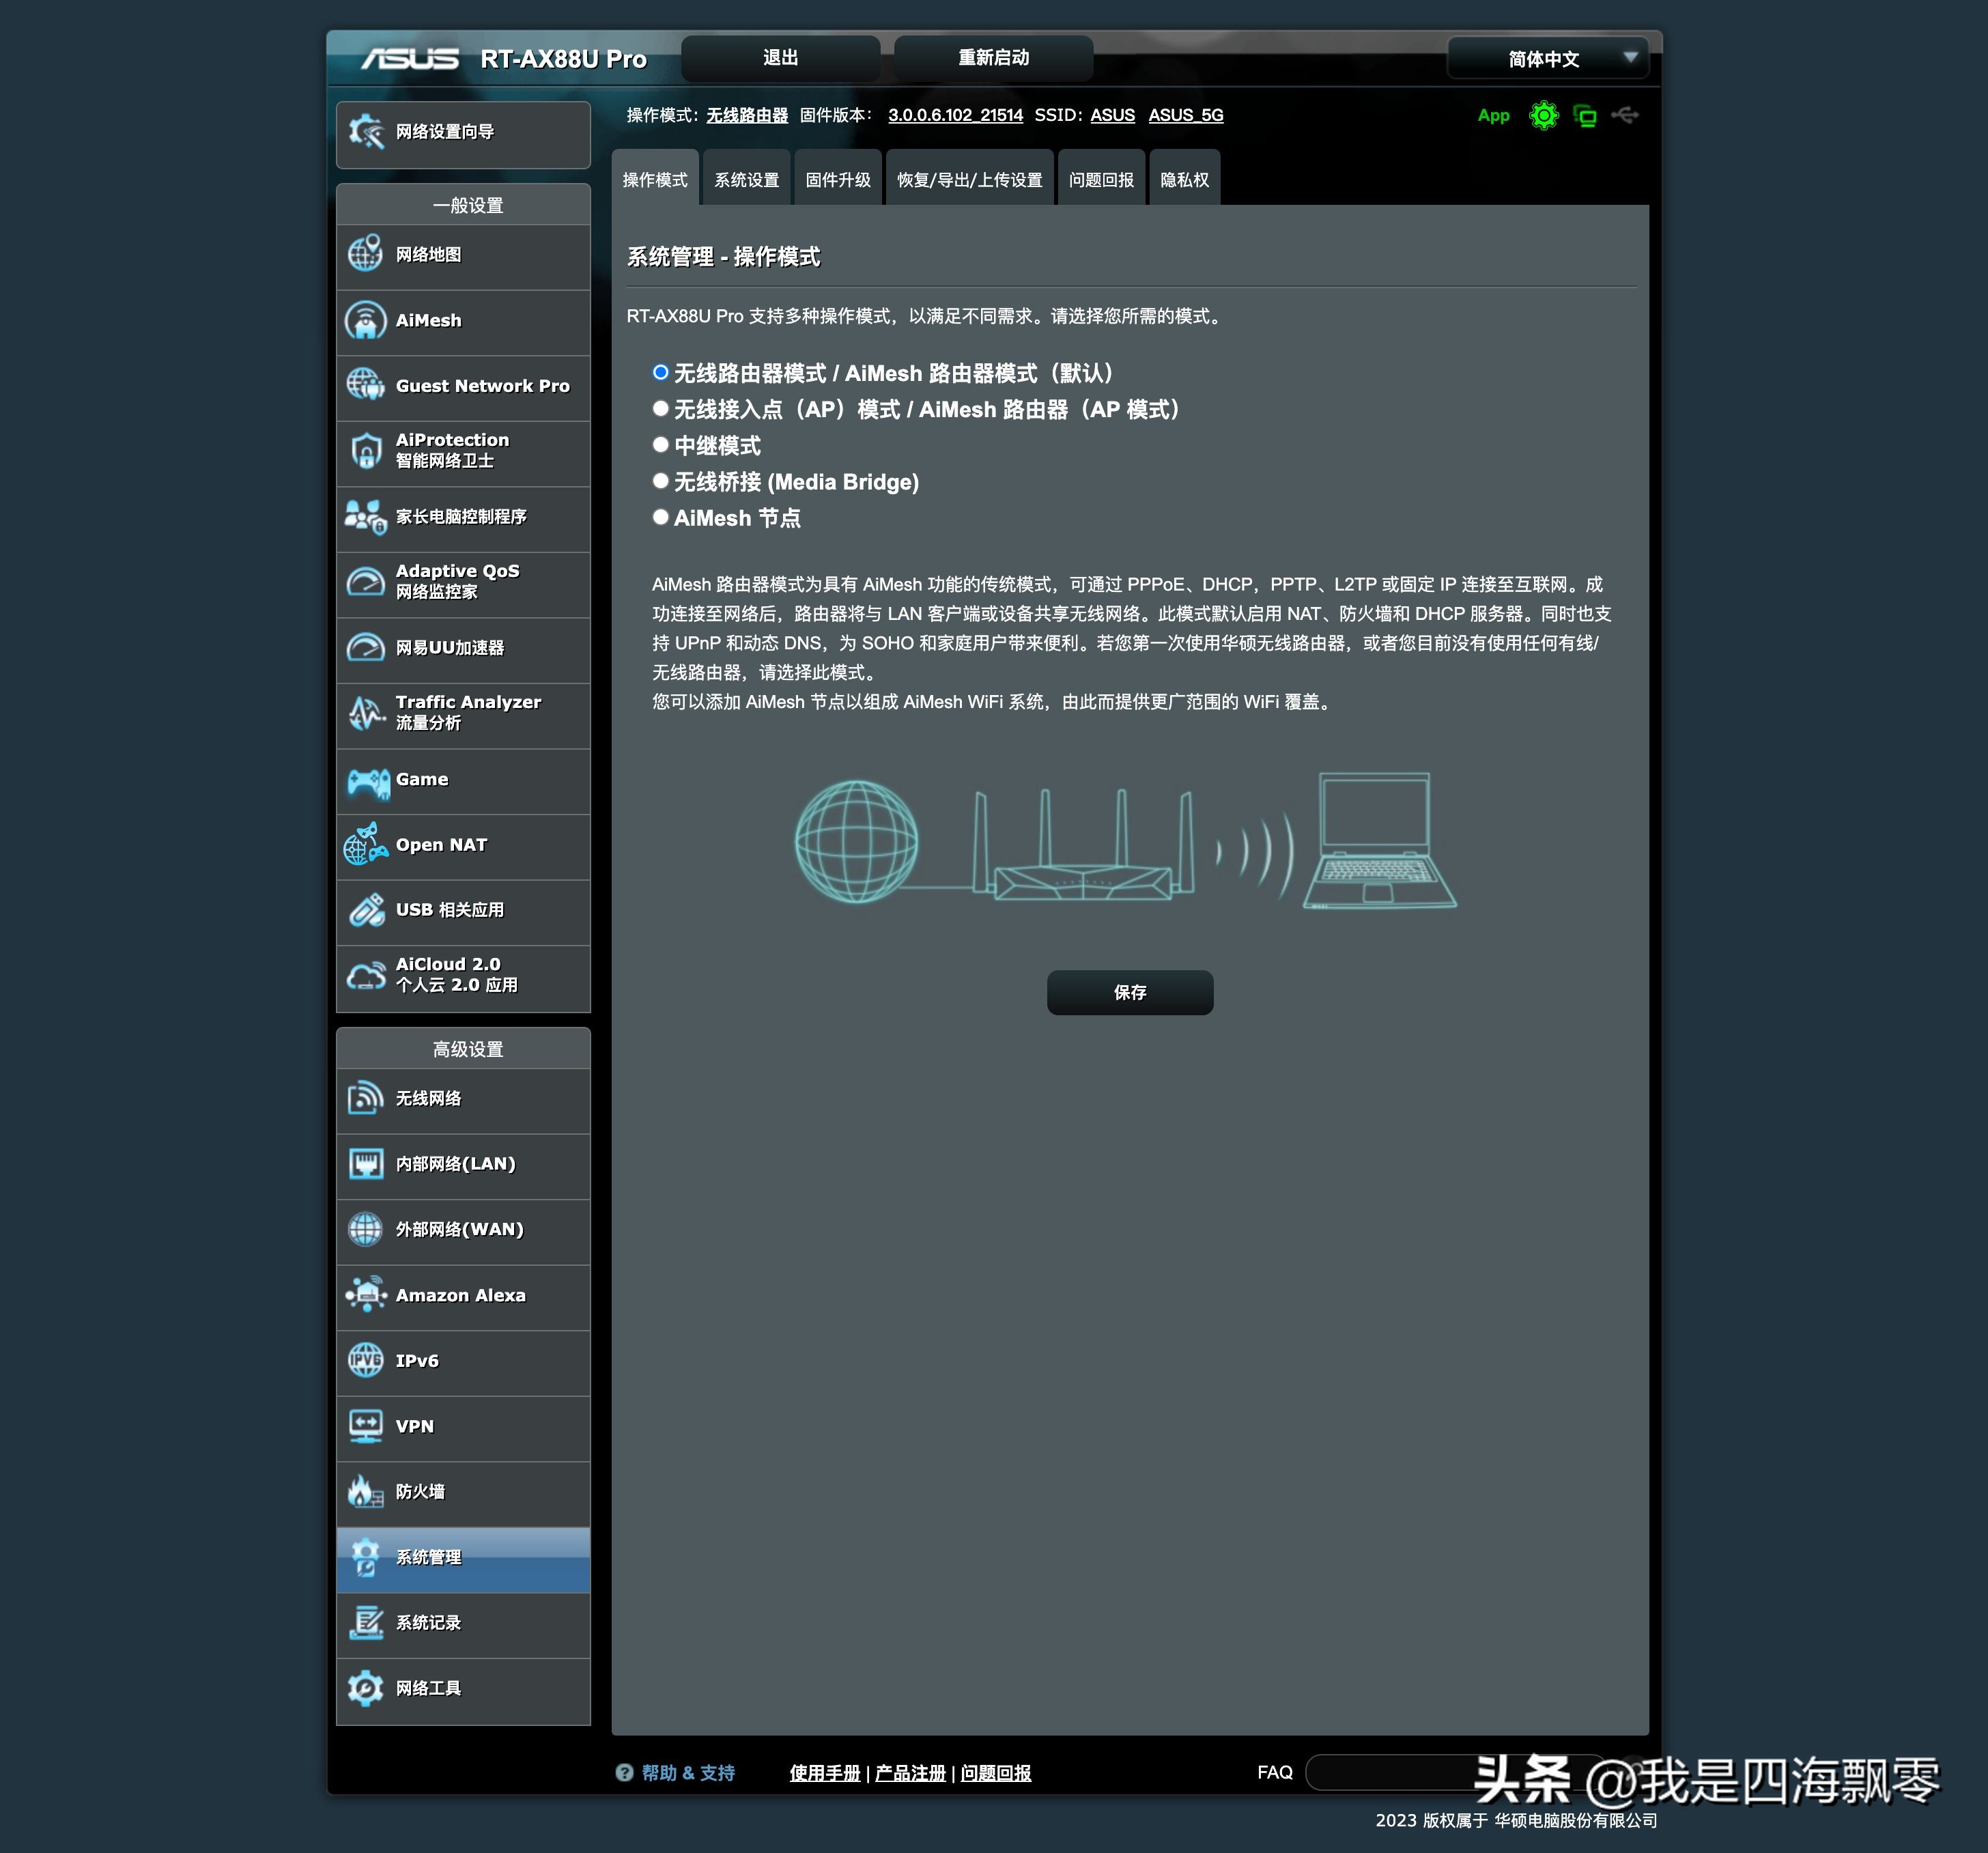Open the Amazon Alexa icon
The width and height of the screenshot is (1988, 1853).
(366, 1294)
